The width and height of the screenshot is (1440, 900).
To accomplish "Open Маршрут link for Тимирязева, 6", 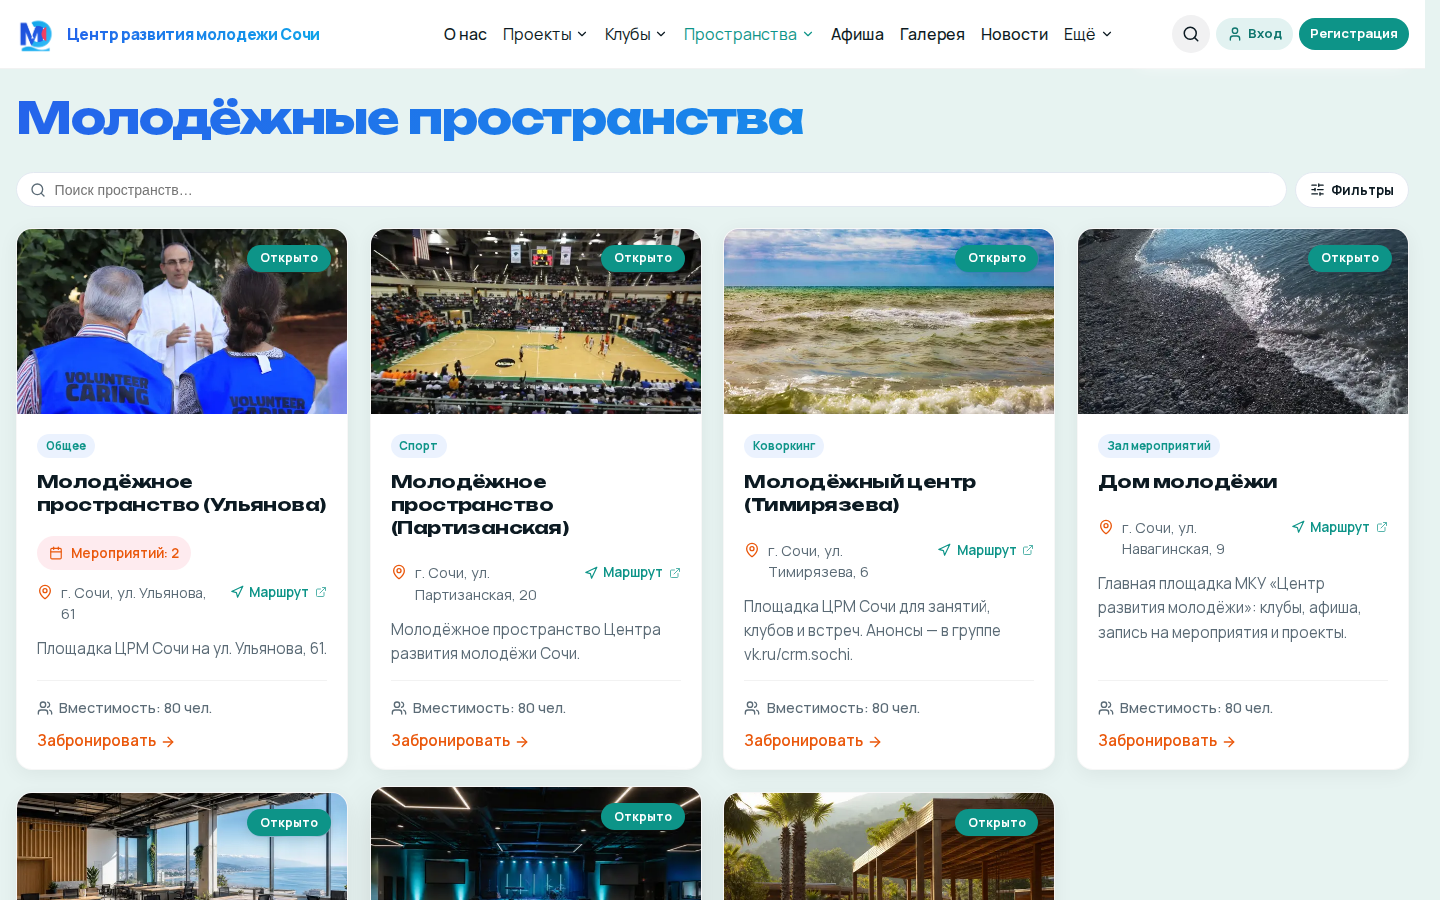I will pyautogui.click(x=986, y=550).
